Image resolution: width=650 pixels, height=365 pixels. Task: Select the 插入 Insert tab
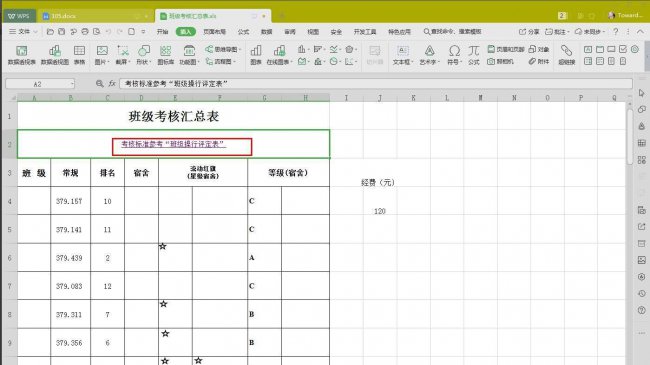[x=186, y=32]
